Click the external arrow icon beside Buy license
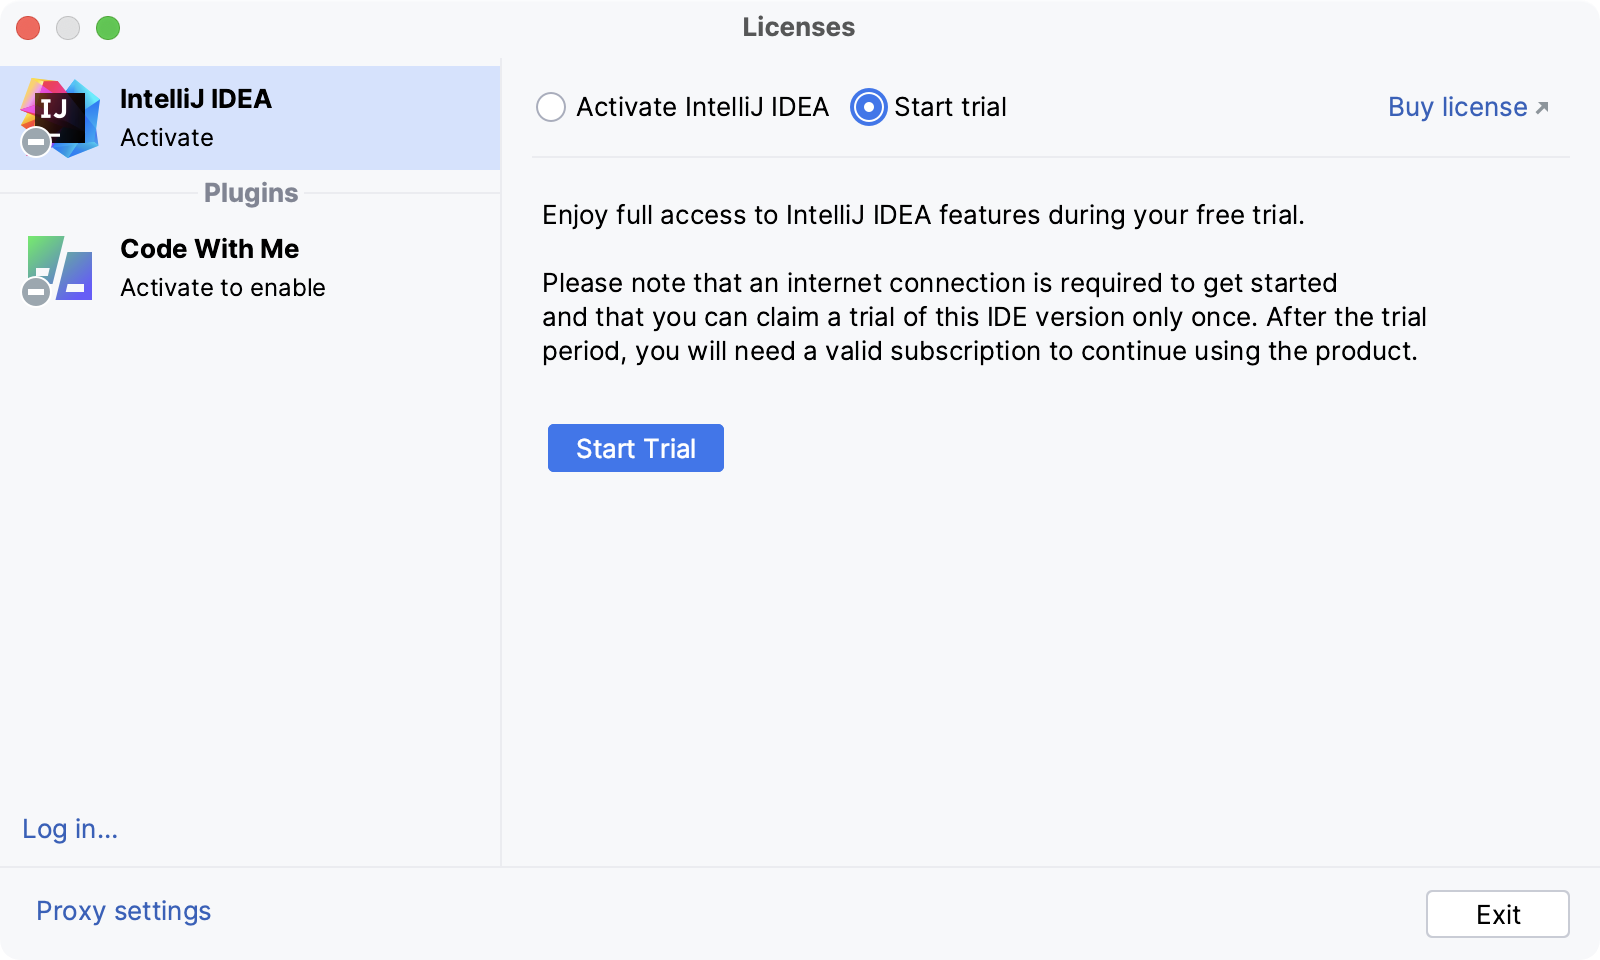Screen dimensions: 1600x960 click(x=1542, y=108)
